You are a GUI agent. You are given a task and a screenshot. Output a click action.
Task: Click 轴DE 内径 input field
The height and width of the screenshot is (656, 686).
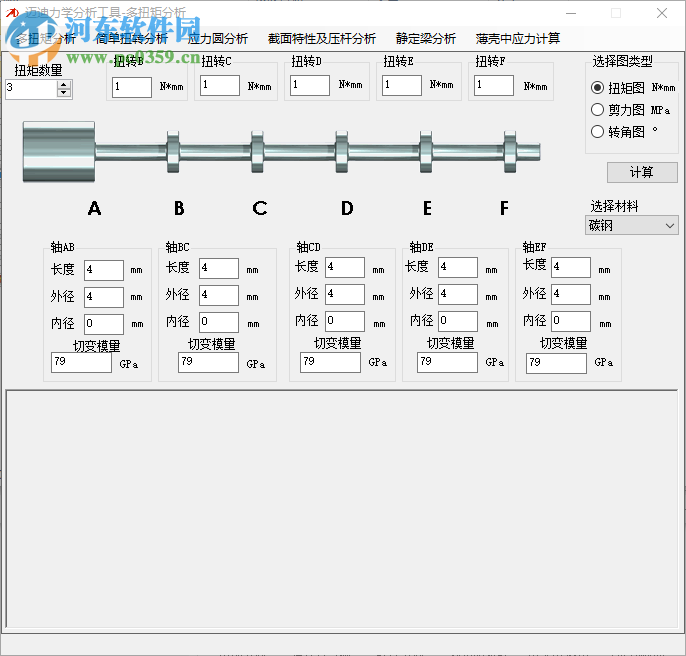(458, 322)
